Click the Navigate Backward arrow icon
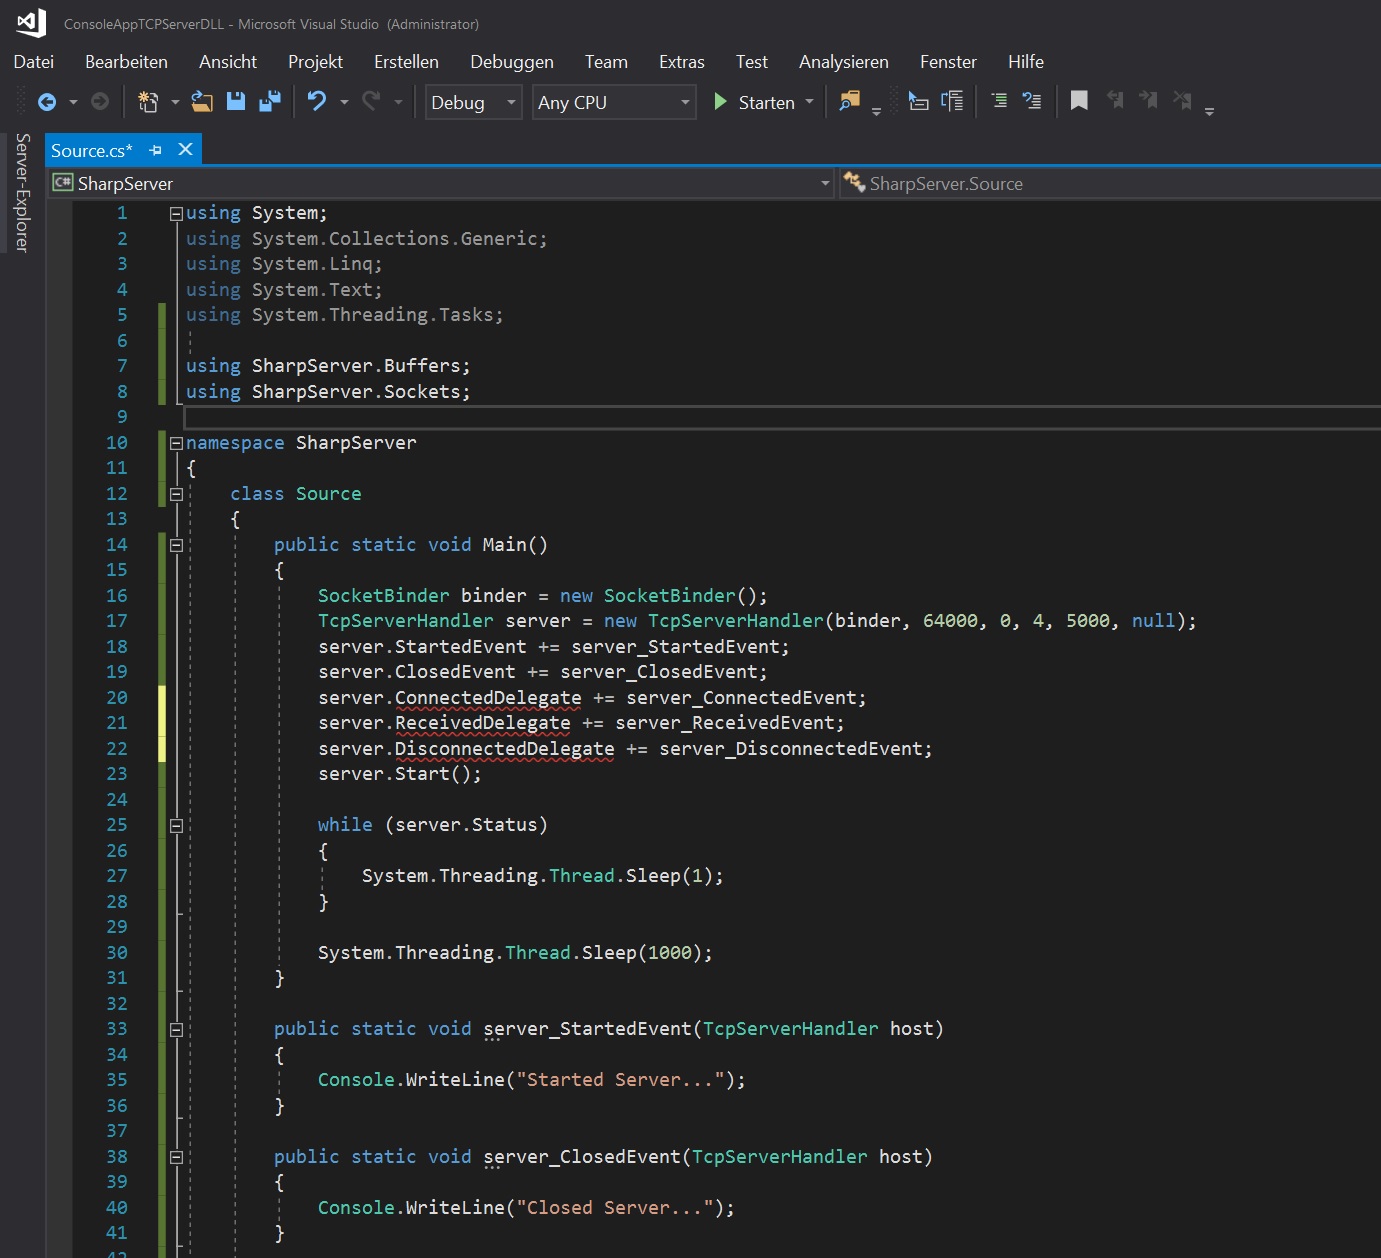The image size is (1381, 1258). tap(46, 102)
